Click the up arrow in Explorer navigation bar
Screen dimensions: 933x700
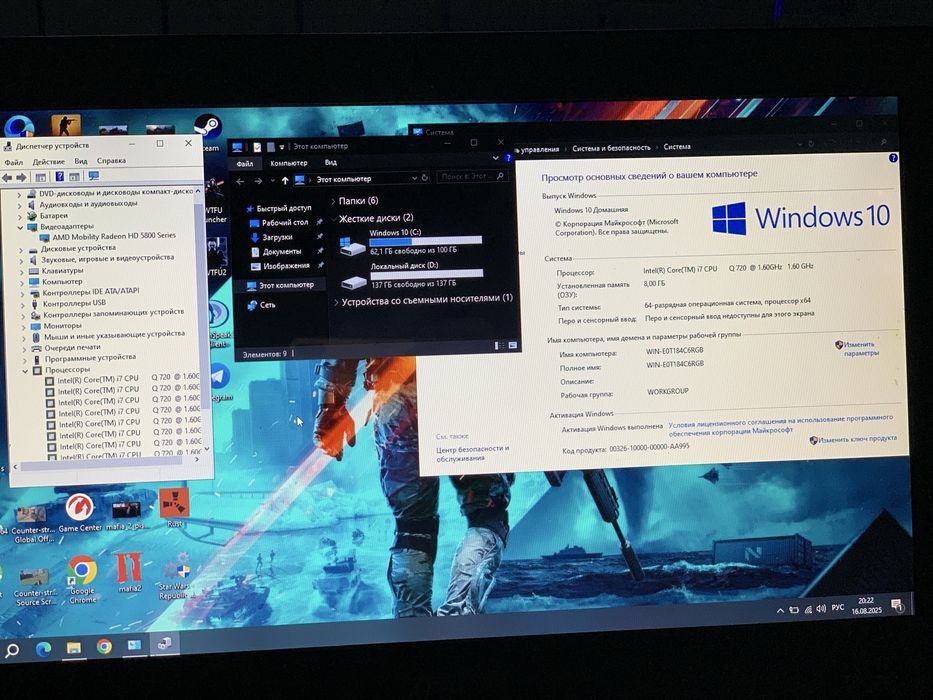(285, 180)
